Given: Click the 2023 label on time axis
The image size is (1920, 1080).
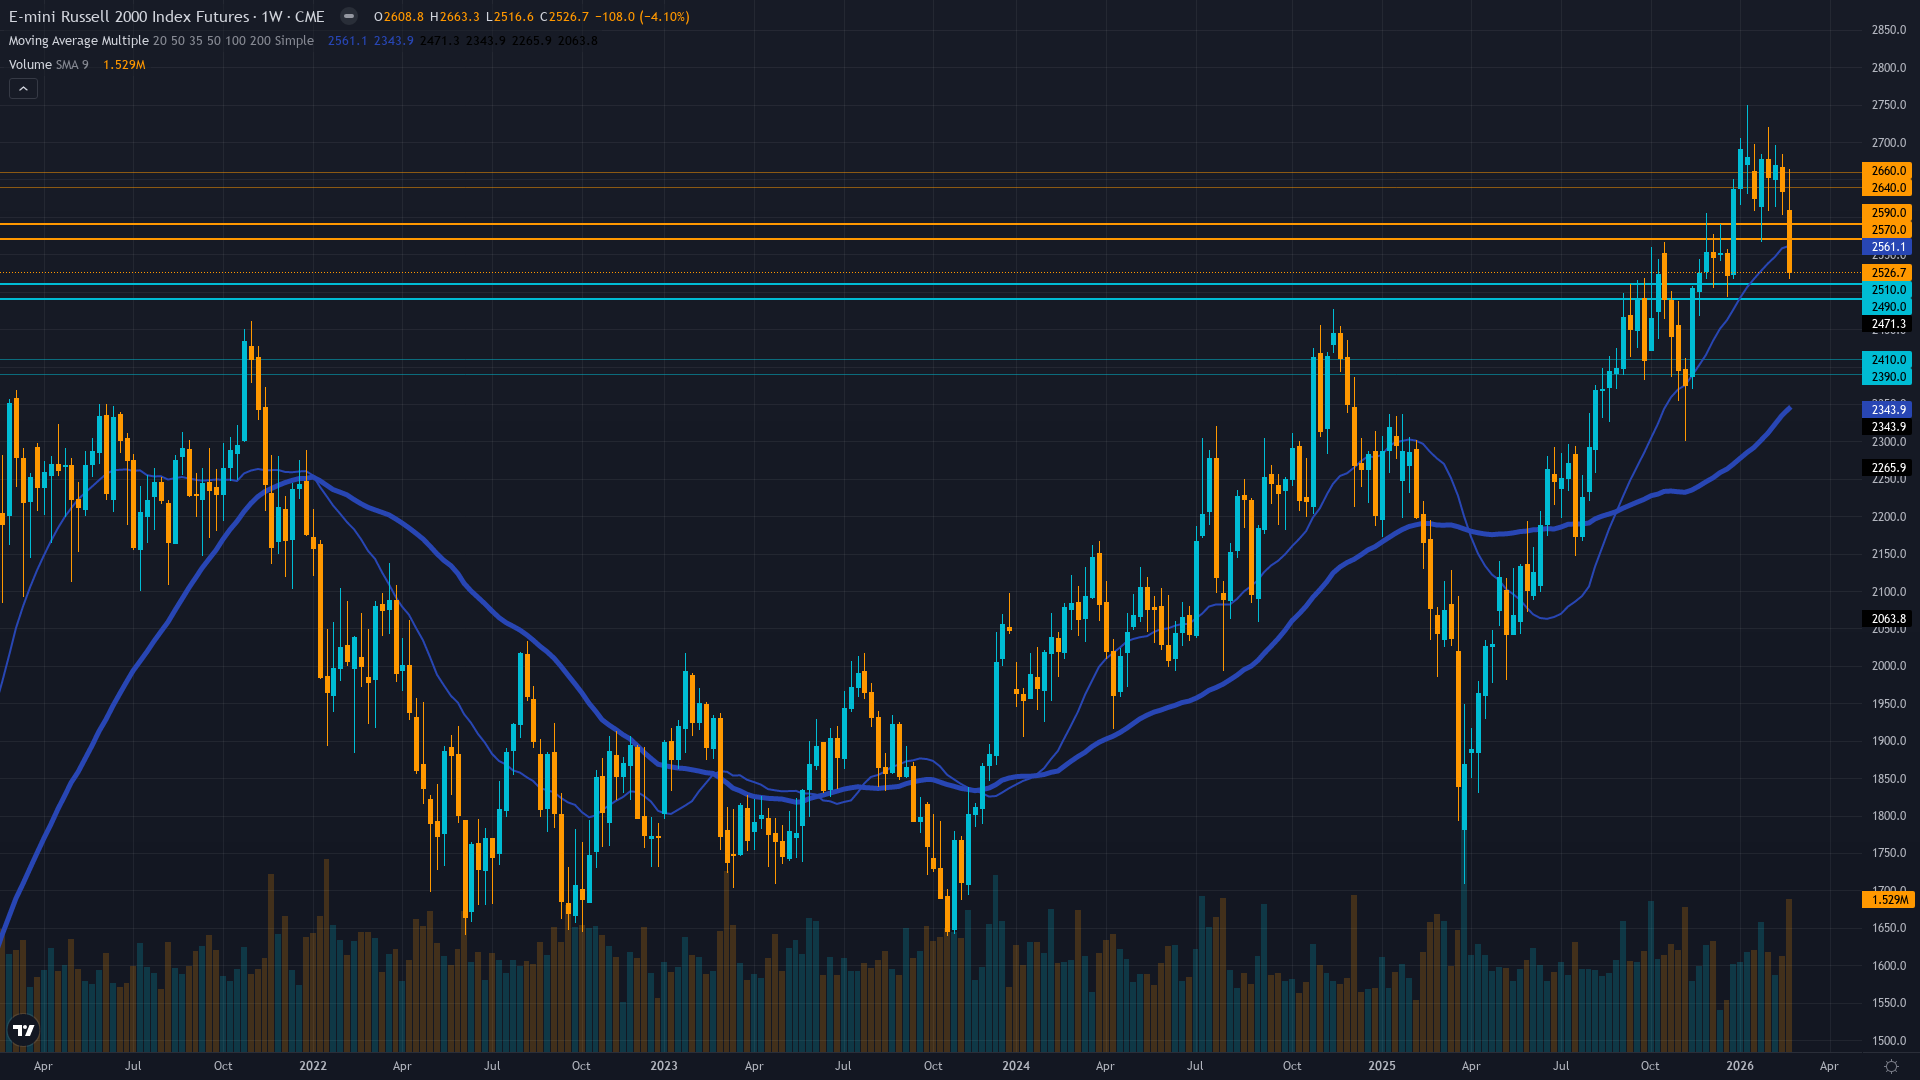Looking at the screenshot, I should coord(664,1066).
